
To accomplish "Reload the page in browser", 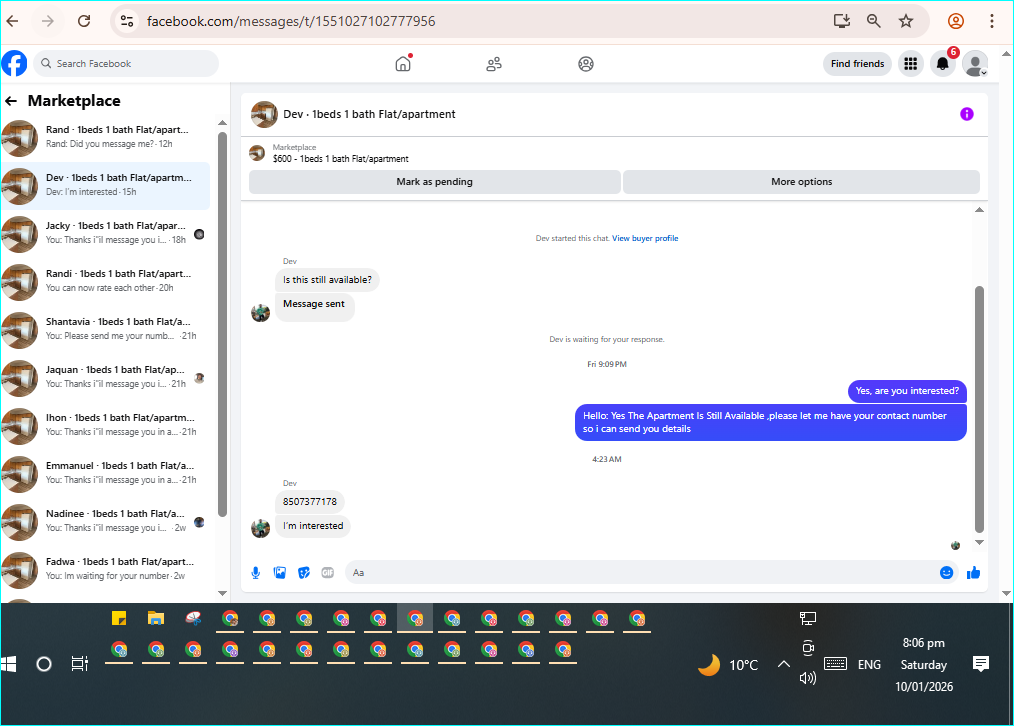I will pos(84,21).
